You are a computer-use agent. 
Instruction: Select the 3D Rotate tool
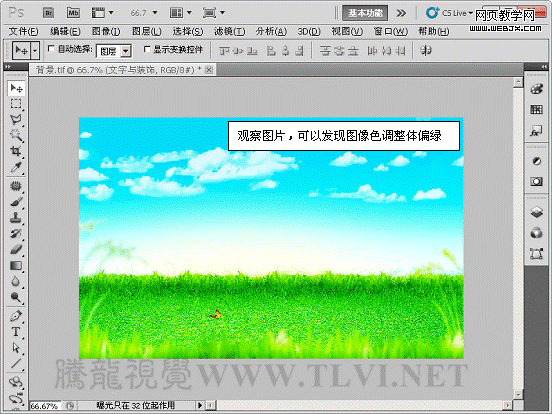[16, 382]
